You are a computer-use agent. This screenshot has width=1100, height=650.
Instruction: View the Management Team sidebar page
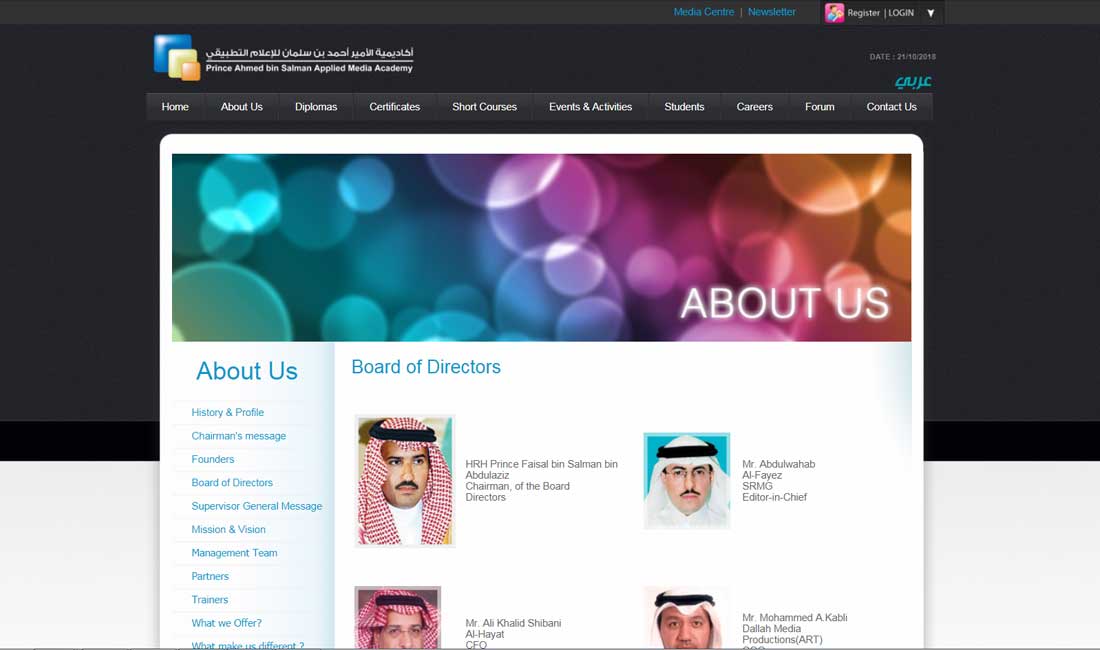(x=235, y=553)
